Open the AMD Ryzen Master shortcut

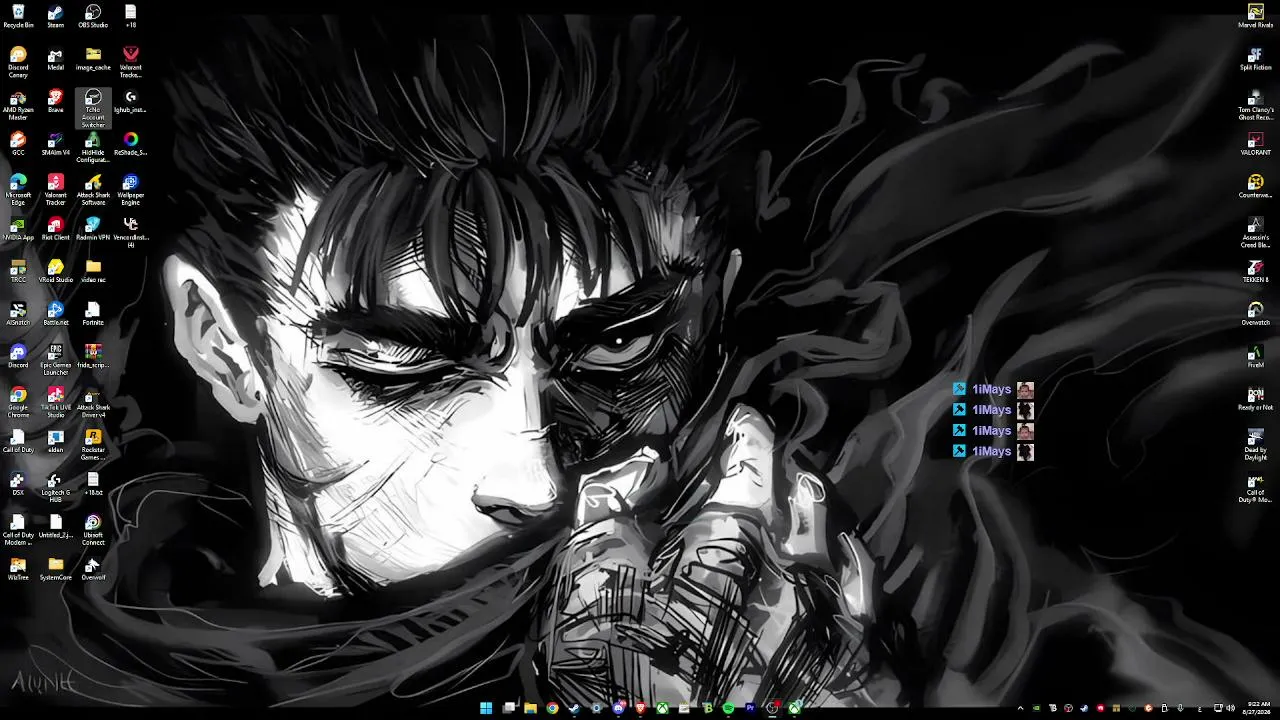(18, 105)
